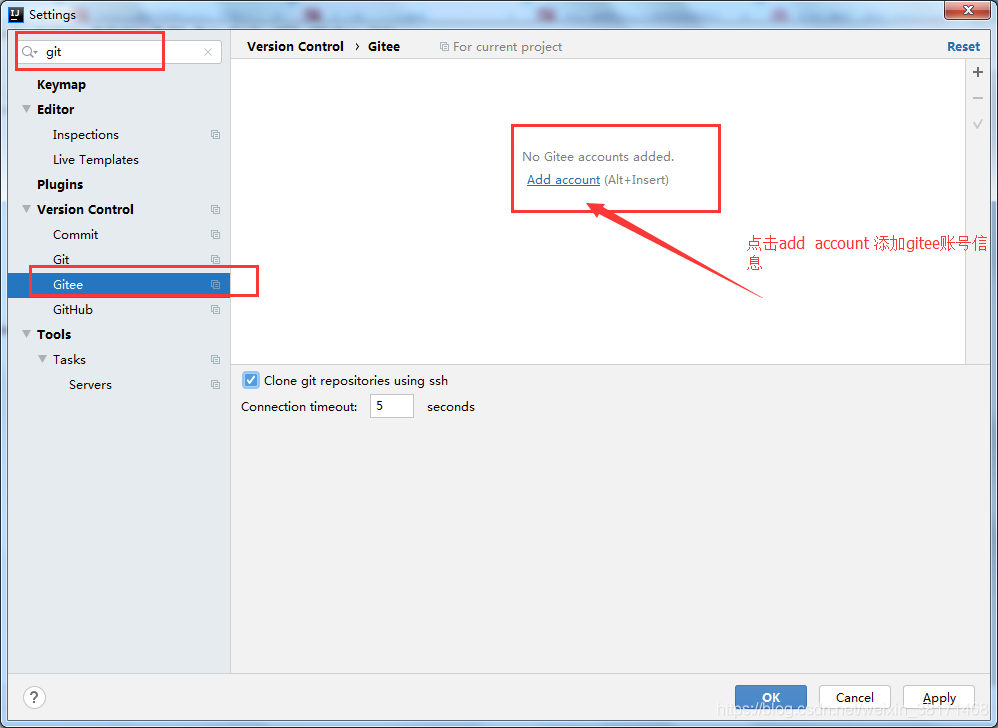Click the project-level icon beside Git
The width and height of the screenshot is (998, 728).
(216, 260)
